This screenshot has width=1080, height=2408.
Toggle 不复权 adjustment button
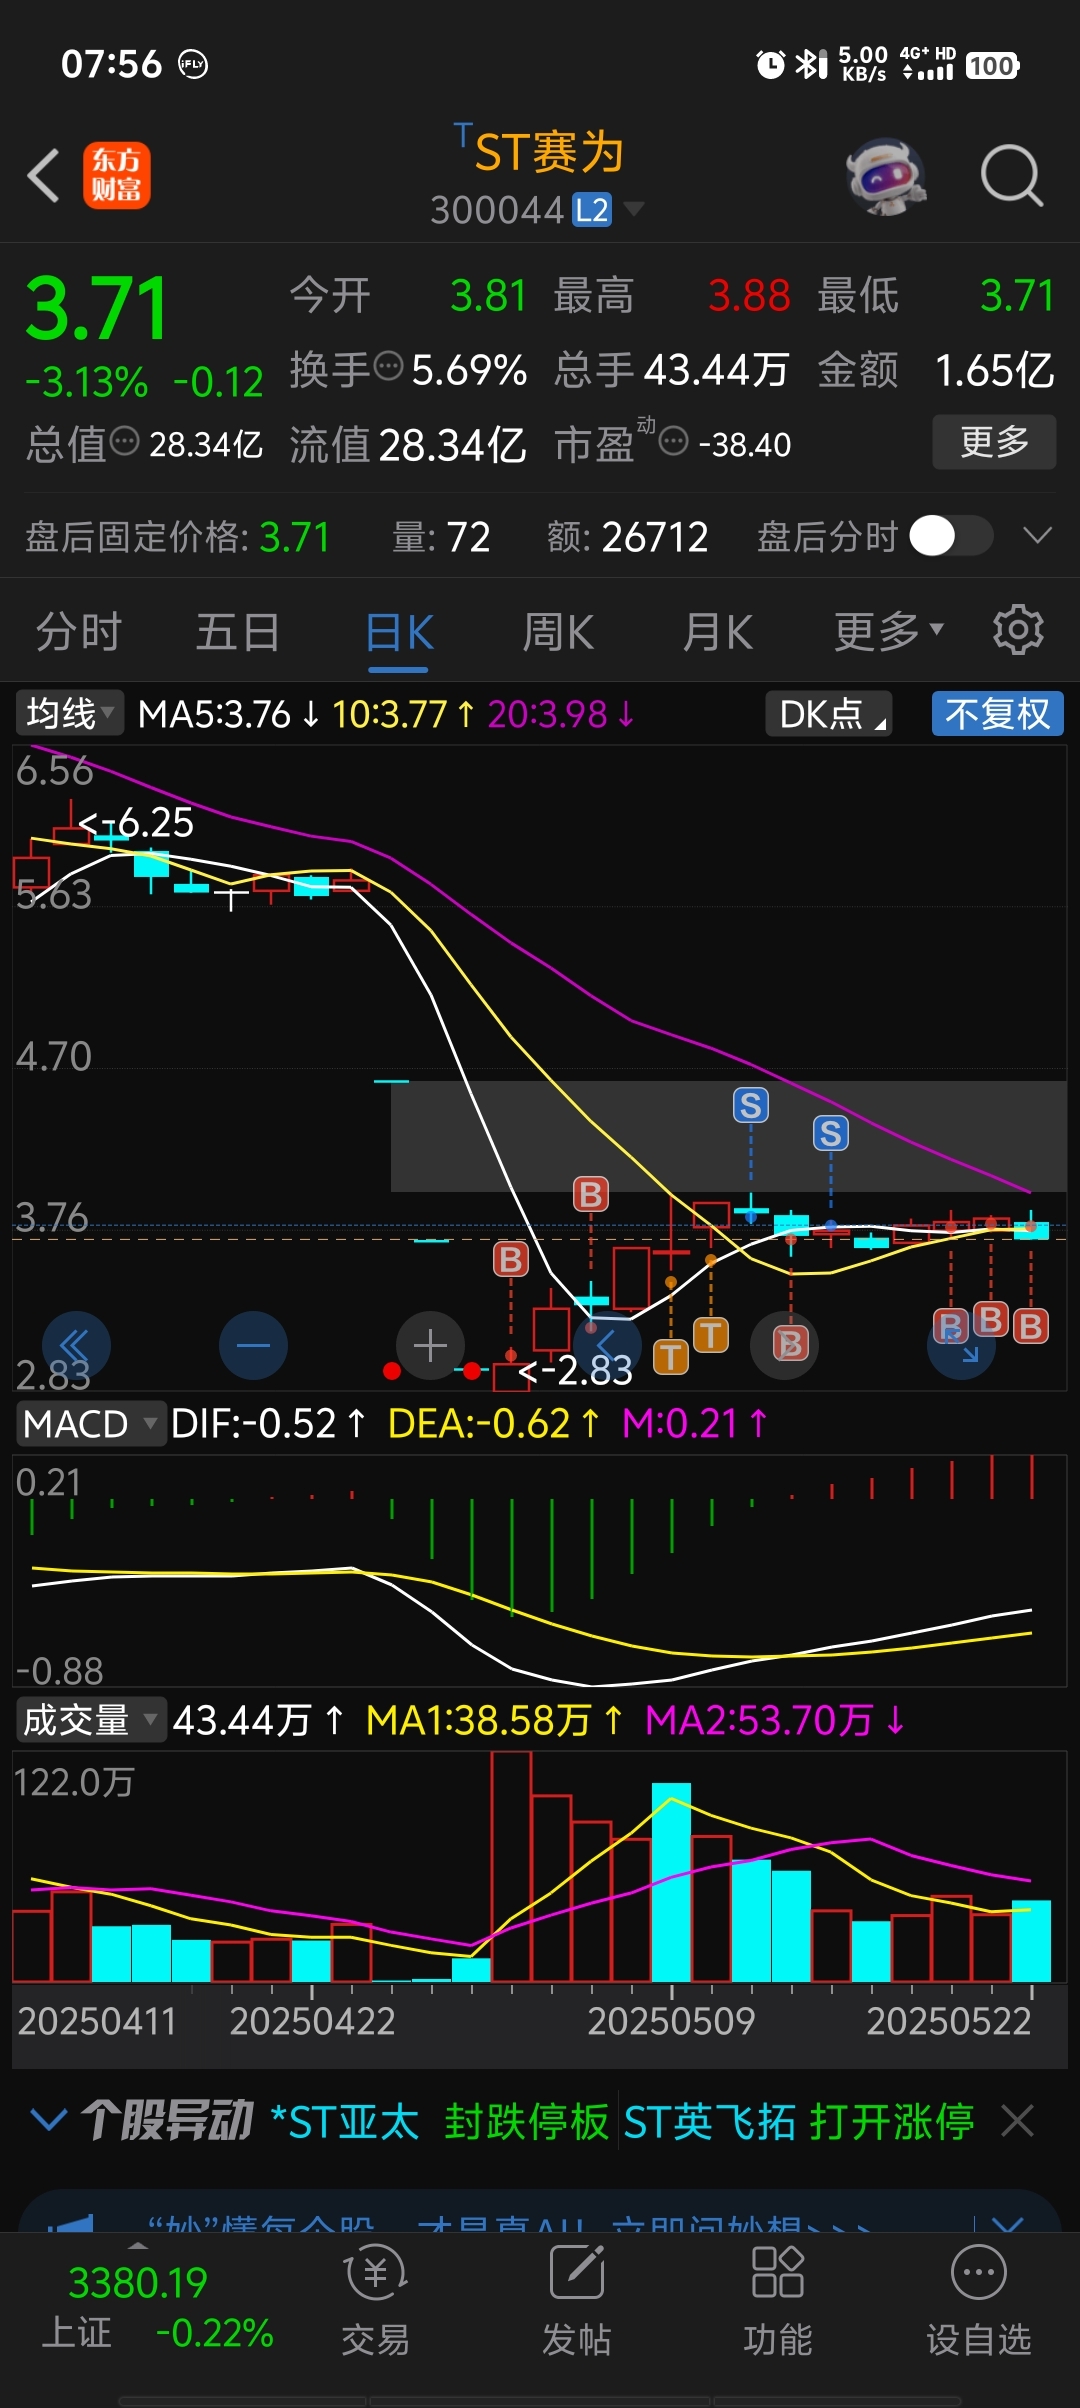coord(997,714)
